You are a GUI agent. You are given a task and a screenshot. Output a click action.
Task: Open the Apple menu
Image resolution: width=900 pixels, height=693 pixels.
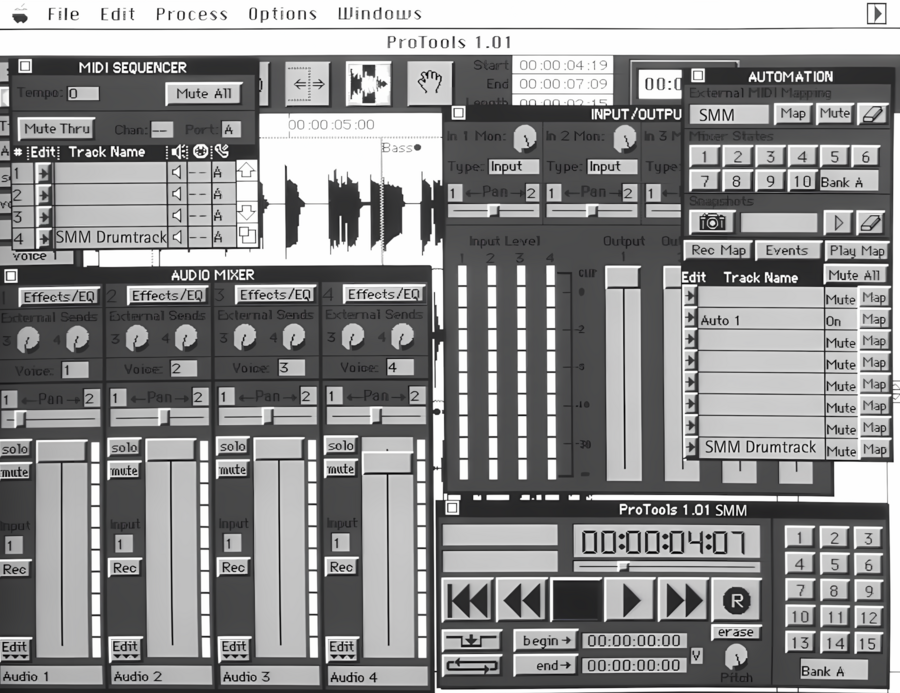pos(20,13)
